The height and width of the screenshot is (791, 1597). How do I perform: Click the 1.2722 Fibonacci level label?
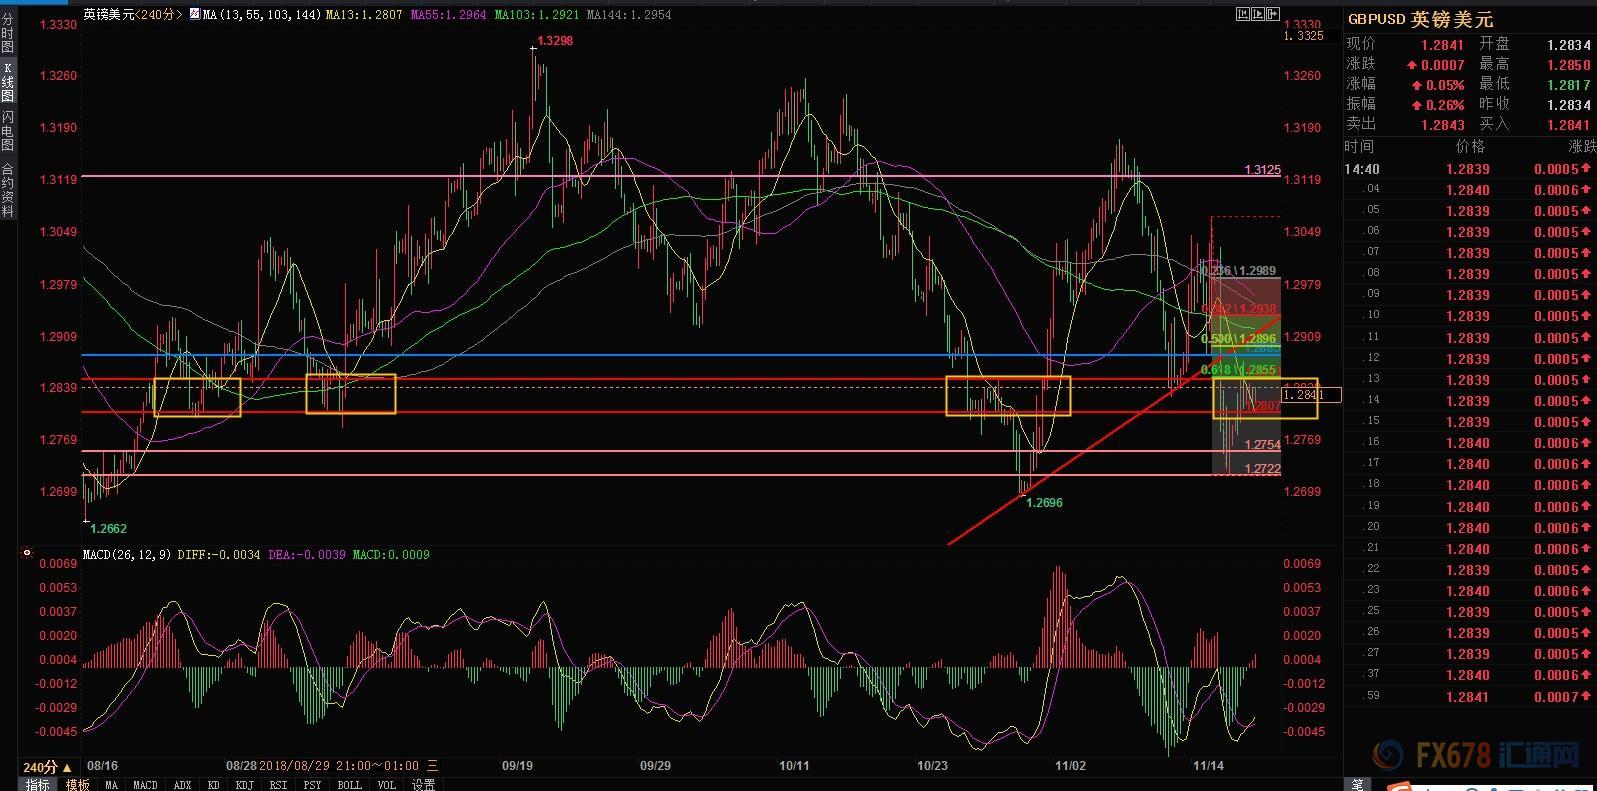point(1263,469)
